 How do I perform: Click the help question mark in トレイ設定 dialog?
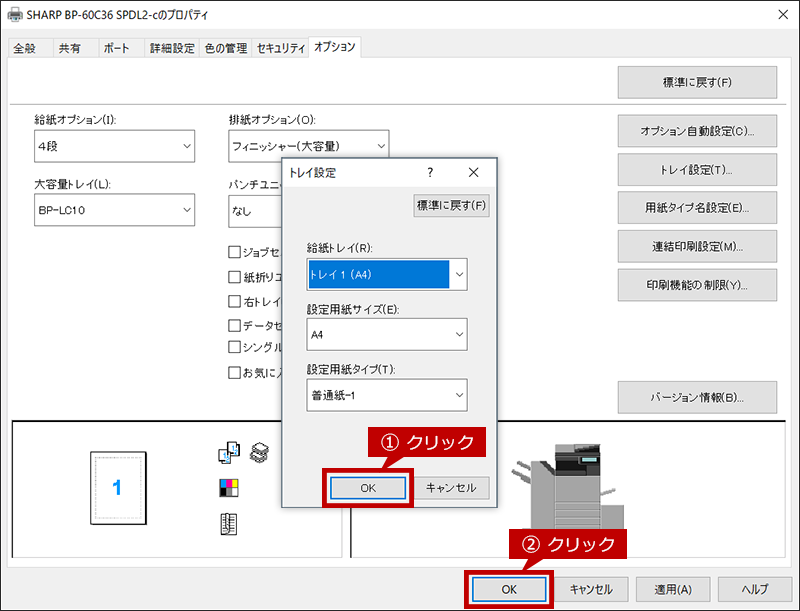pos(430,172)
